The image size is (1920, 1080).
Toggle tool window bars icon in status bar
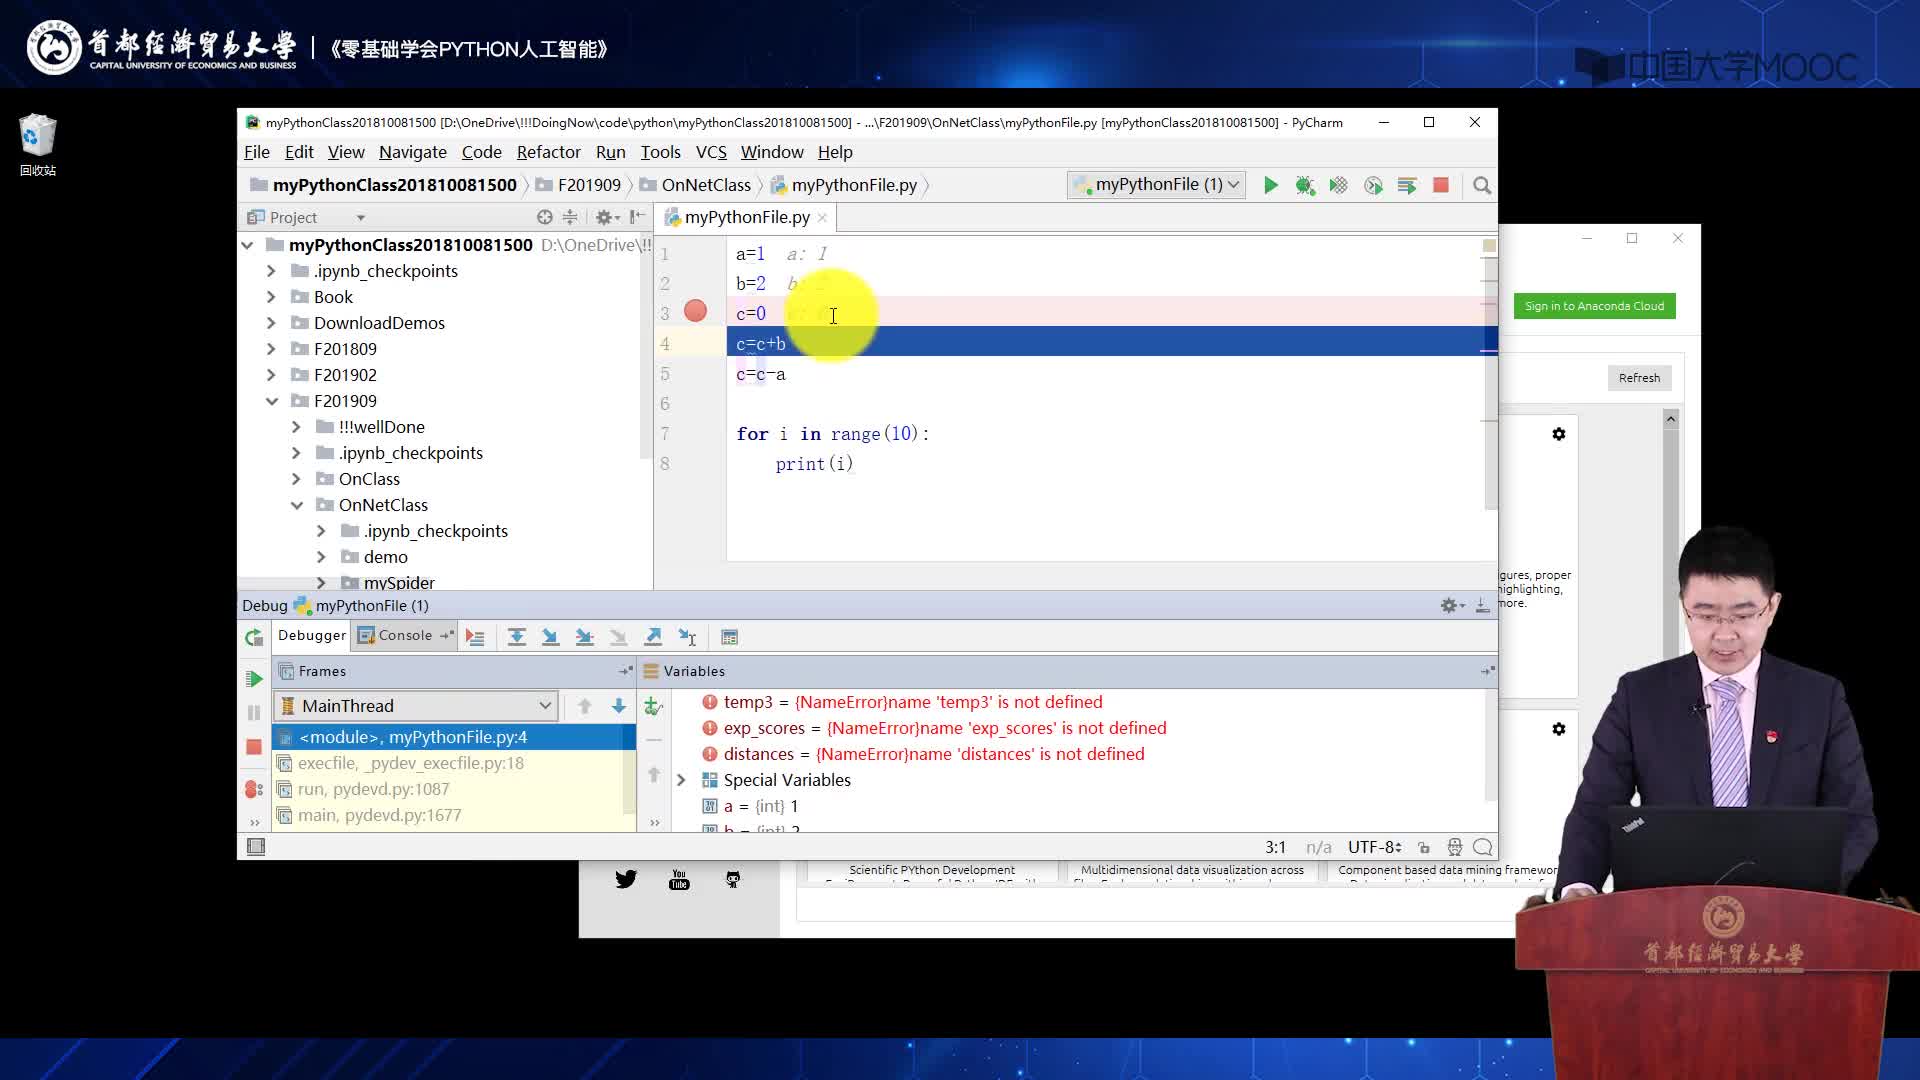(256, 847)
